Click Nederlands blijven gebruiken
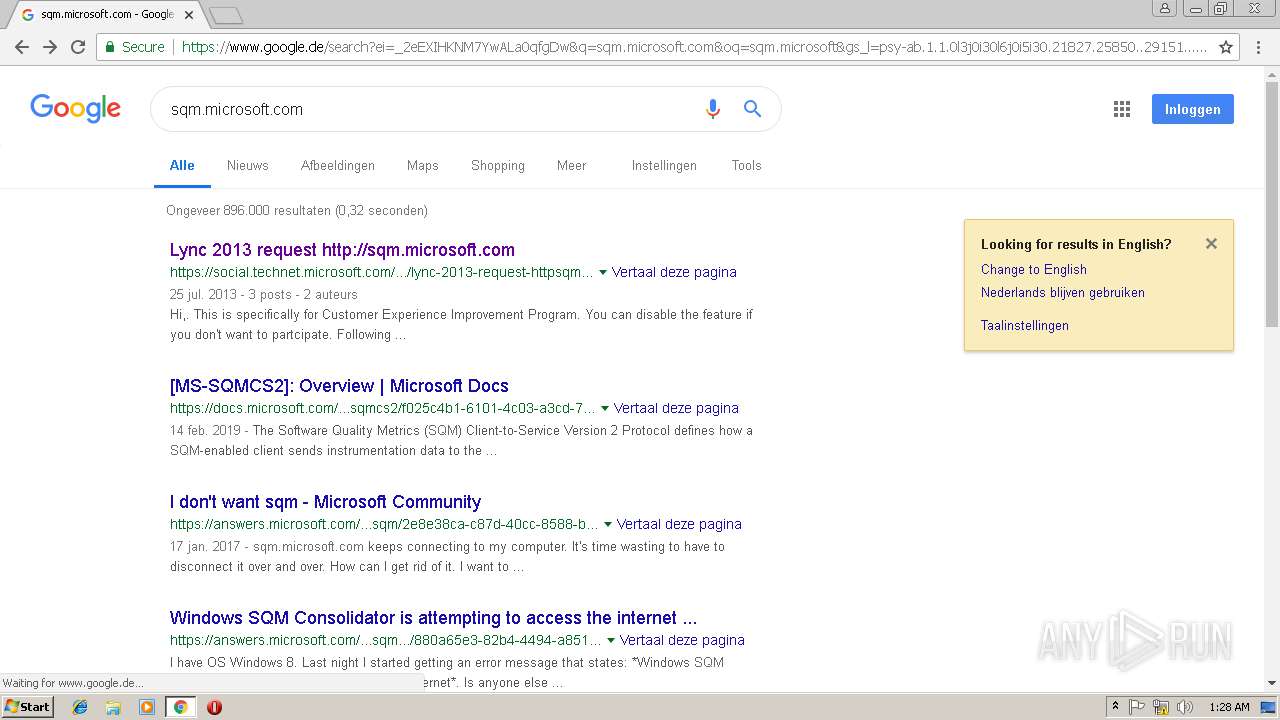 pyautogui.click(x=1062, y=293)
